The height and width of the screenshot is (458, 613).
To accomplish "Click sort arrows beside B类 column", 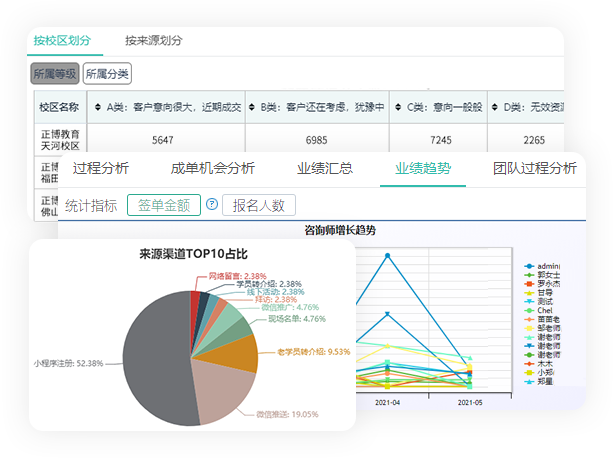I will click(x=251, y=106).
